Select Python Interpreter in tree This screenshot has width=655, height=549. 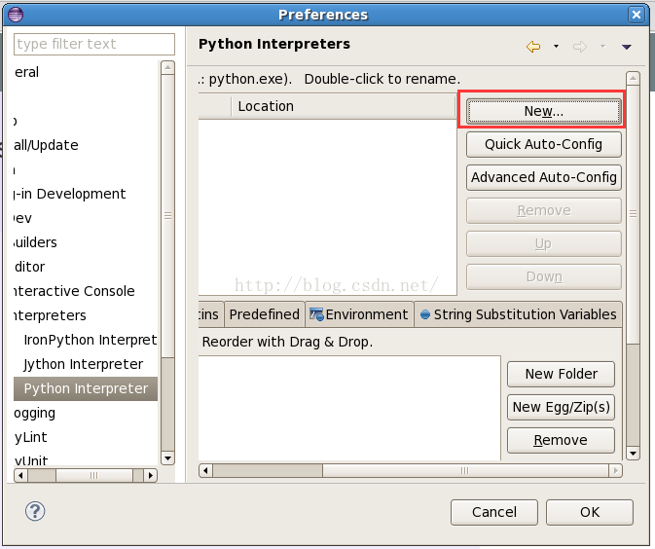click(x=86, y=389)
